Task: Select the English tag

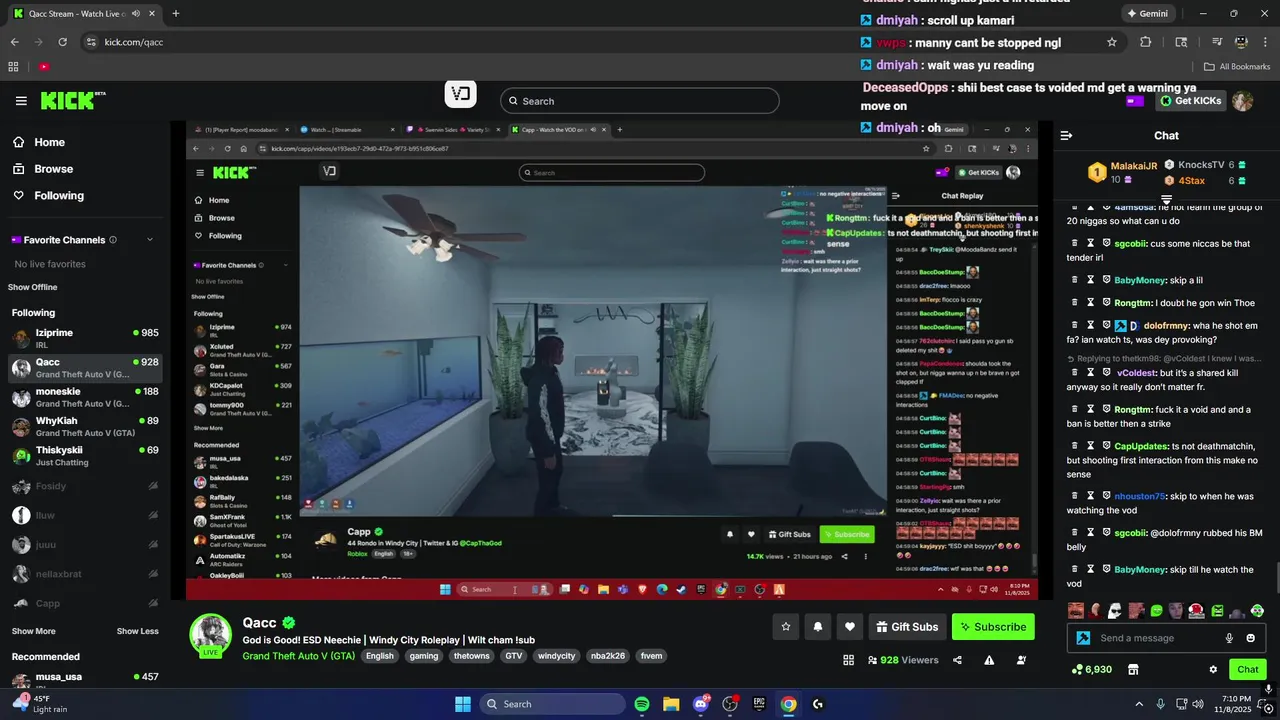Action: point(380,656)
